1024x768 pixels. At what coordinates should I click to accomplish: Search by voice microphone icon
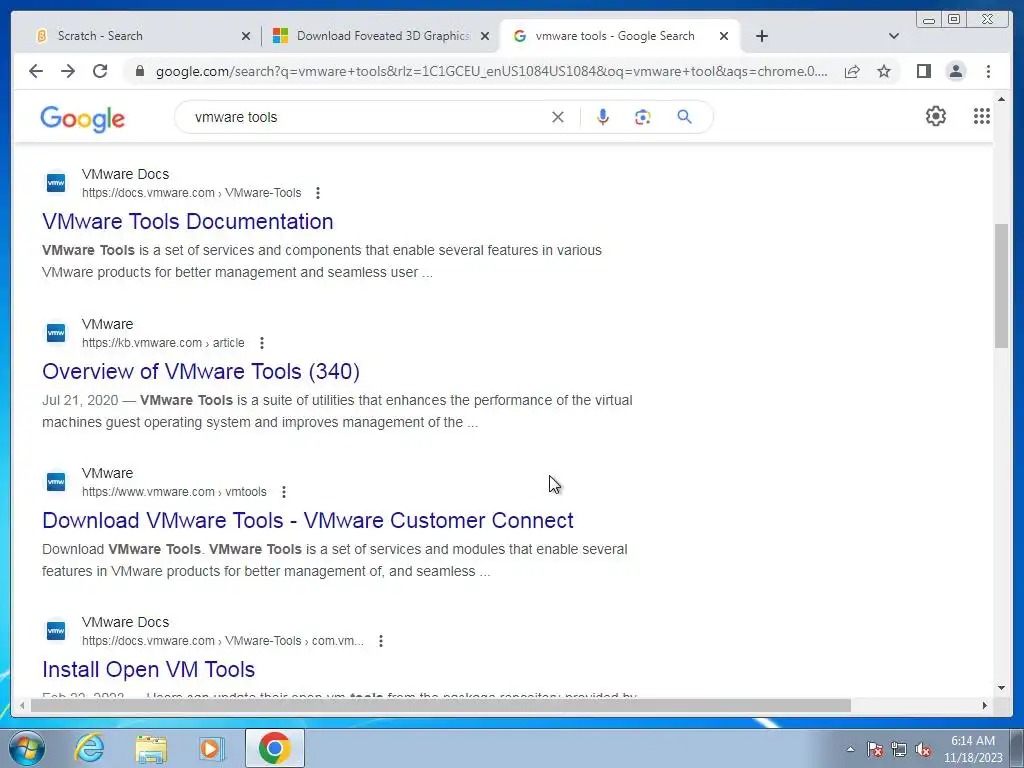click(603, 117)
